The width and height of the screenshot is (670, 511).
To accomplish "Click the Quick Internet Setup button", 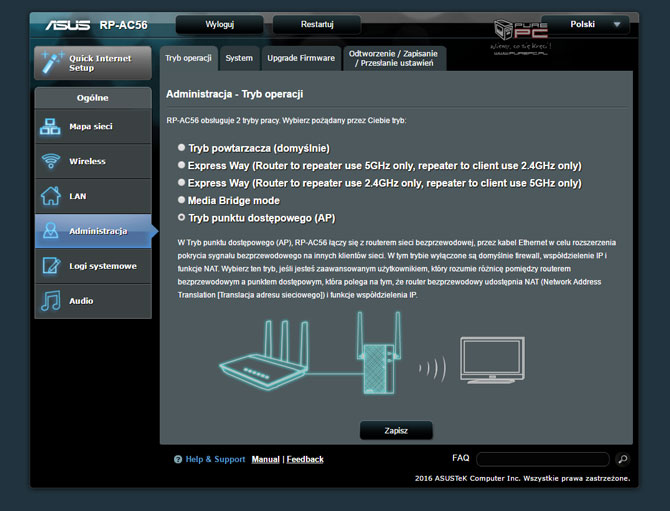I will (x=93, y=63).
